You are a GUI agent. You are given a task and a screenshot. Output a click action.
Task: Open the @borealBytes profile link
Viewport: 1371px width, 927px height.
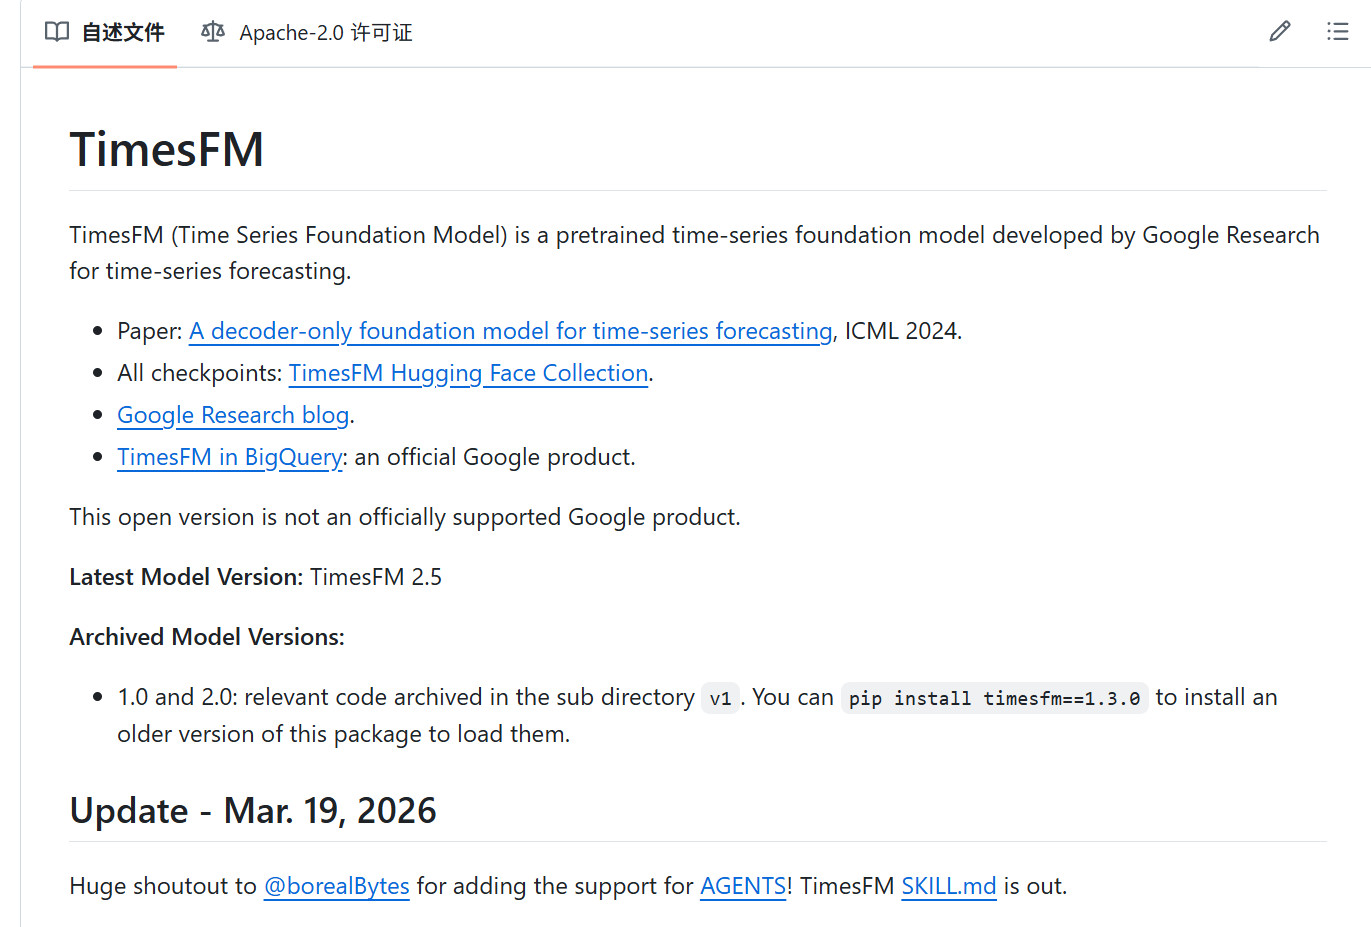point(336,886)
